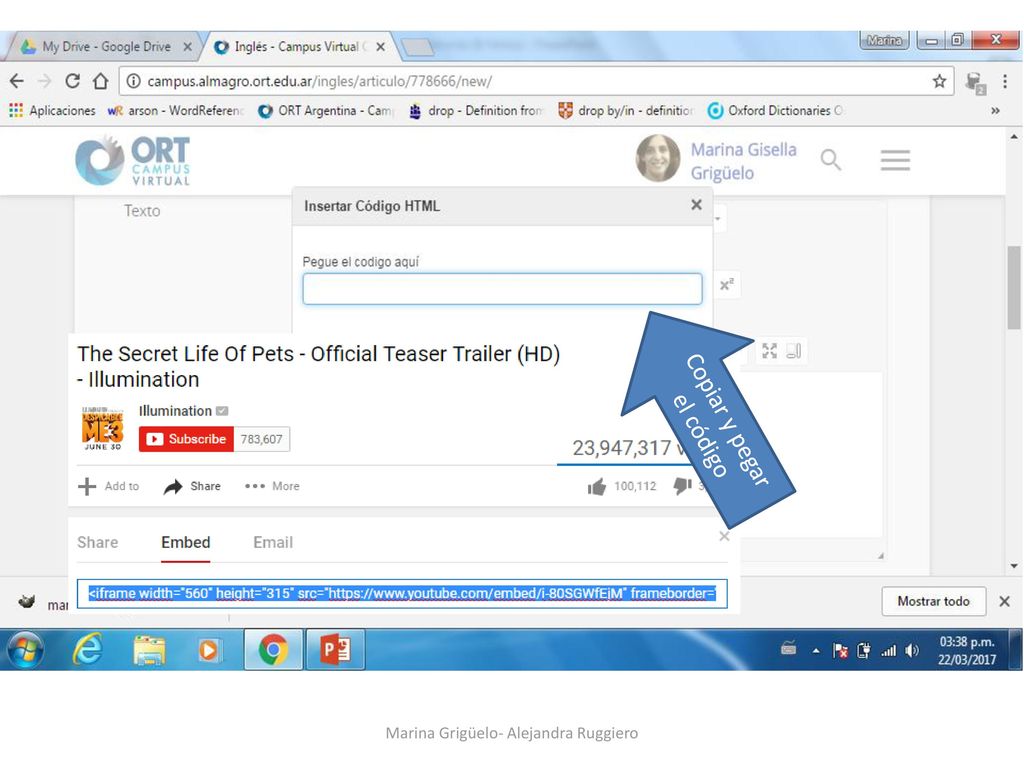
Task: Click the ORT Campus Virtual logo
Action: pyautogui.click(x=133, y=161)
